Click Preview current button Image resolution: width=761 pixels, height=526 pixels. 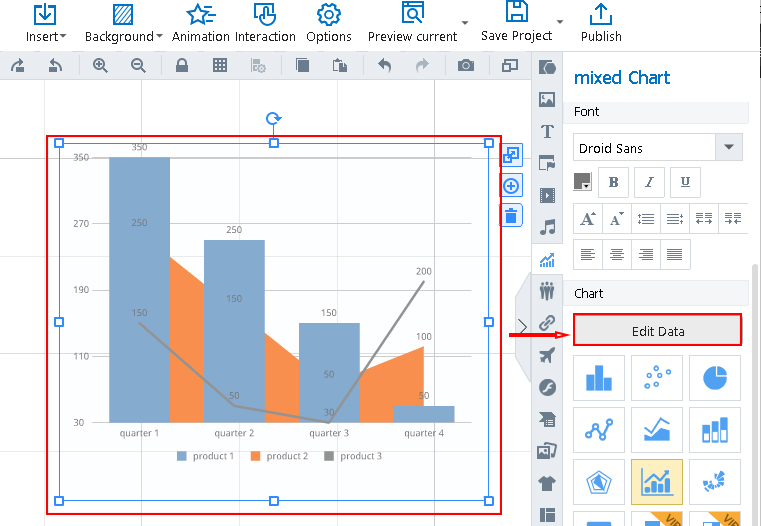[412, 23]
